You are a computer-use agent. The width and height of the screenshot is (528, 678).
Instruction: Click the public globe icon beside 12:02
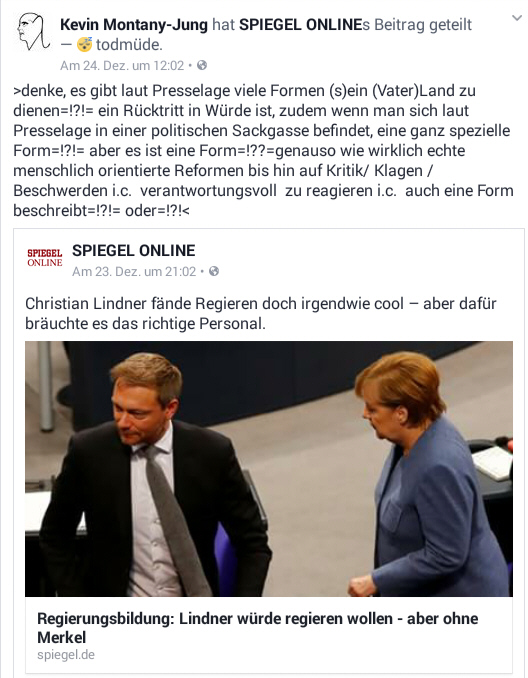click(202, 65)
